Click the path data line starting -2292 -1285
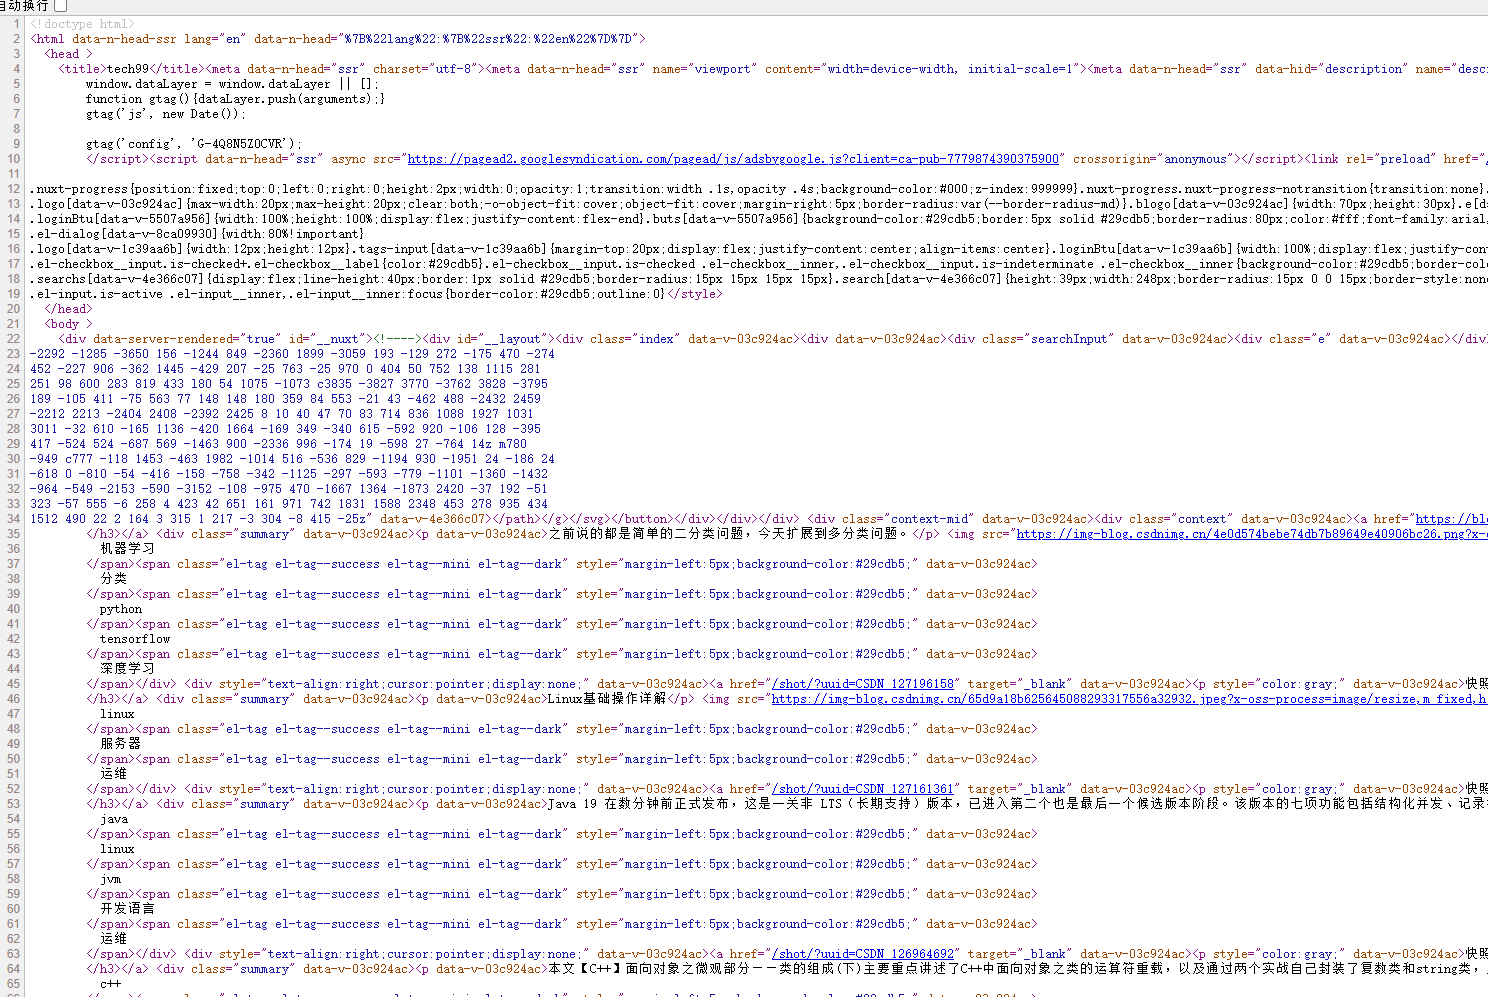Viewport: 1488px width, 997px height. point(292,354)
